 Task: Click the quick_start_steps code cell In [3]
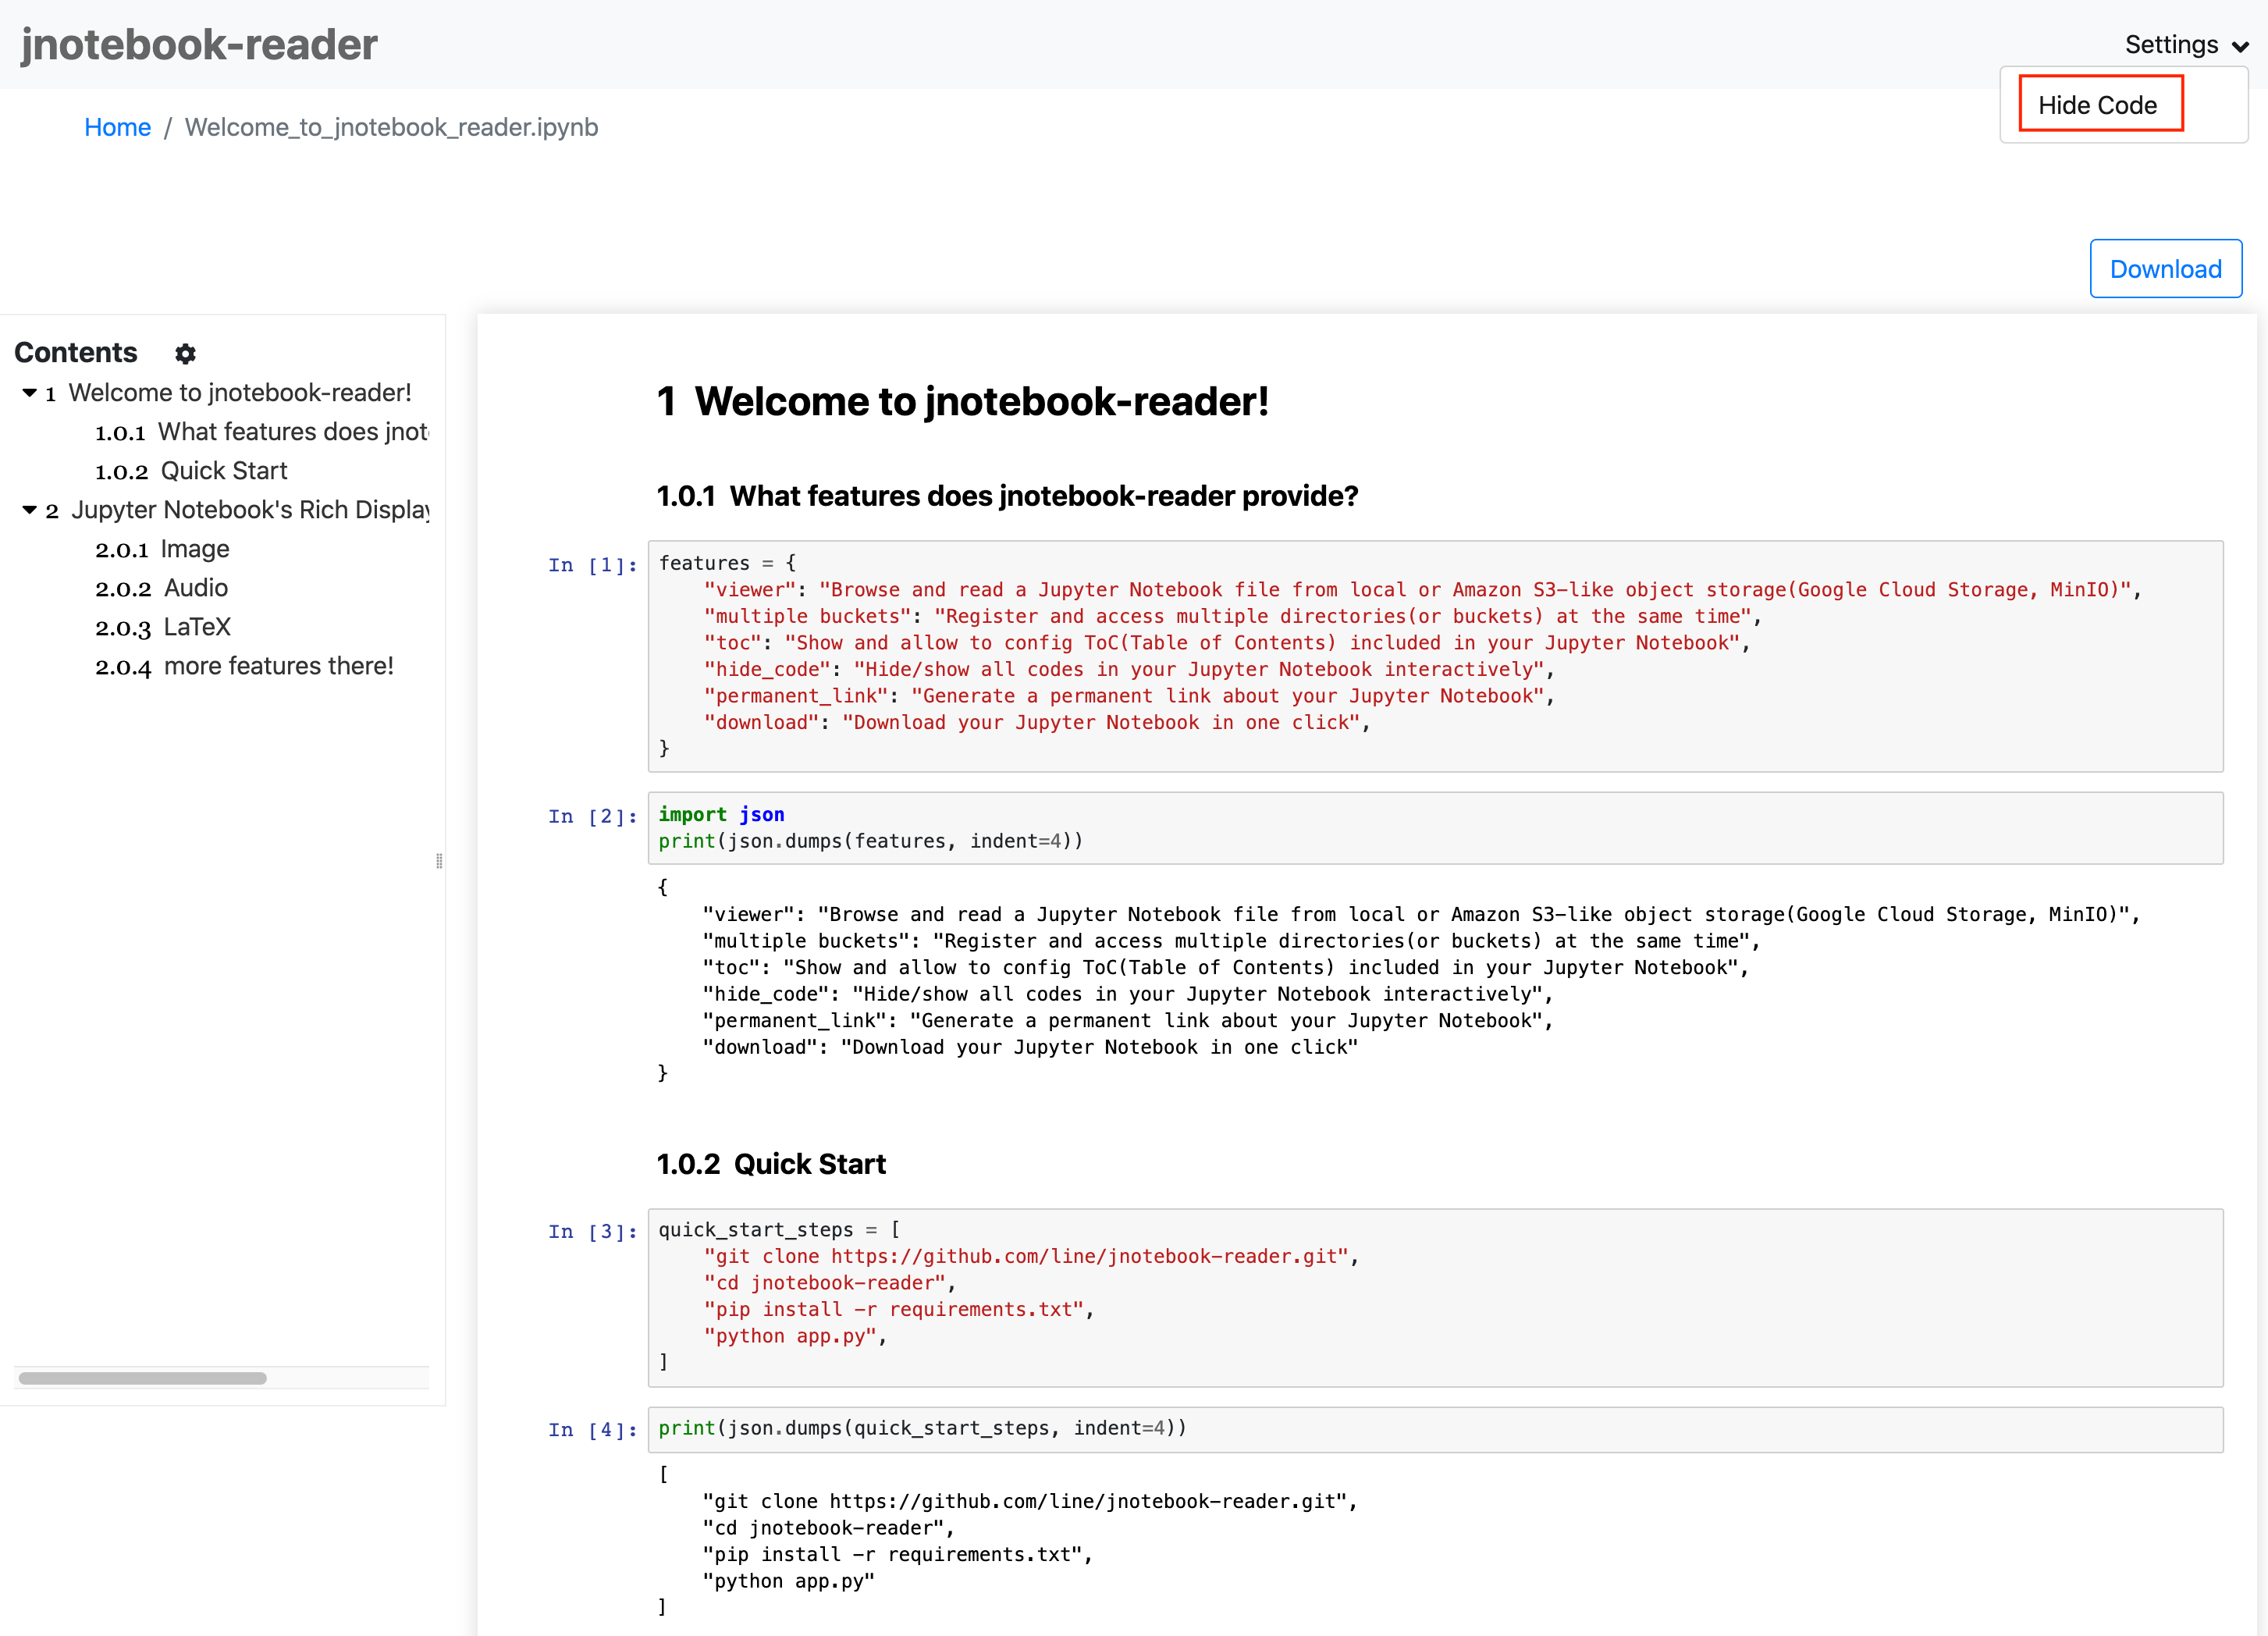(x=1434, y=1296)
